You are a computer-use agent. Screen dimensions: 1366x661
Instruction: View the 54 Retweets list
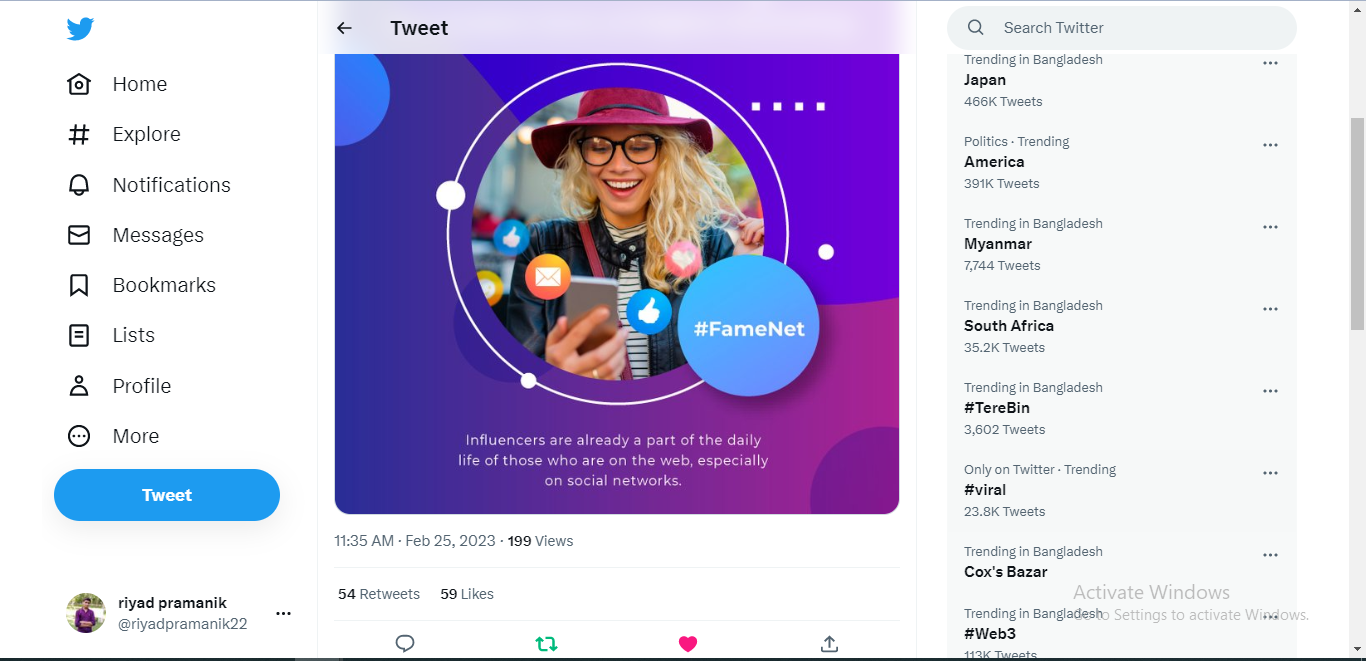(379, 594)
